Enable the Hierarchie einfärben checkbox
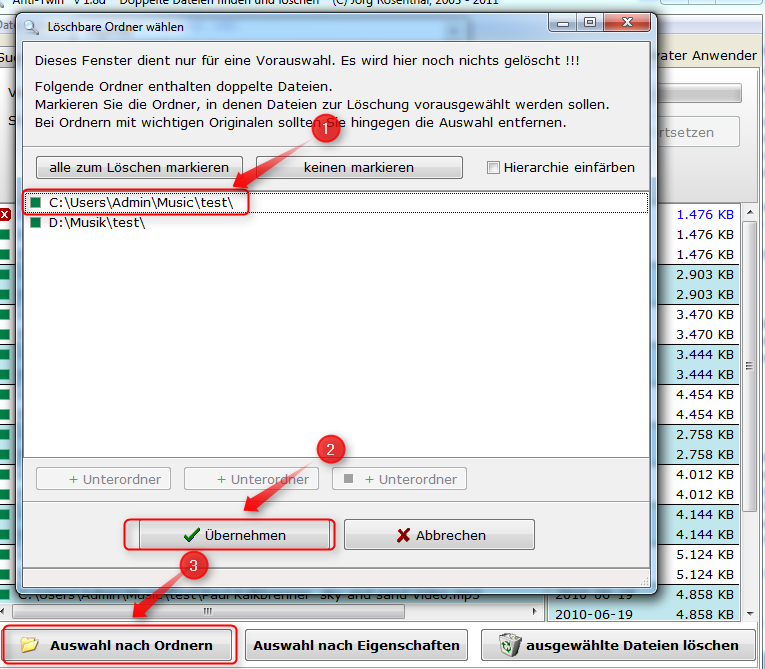765x669 pixels. (x=493, y=168)
